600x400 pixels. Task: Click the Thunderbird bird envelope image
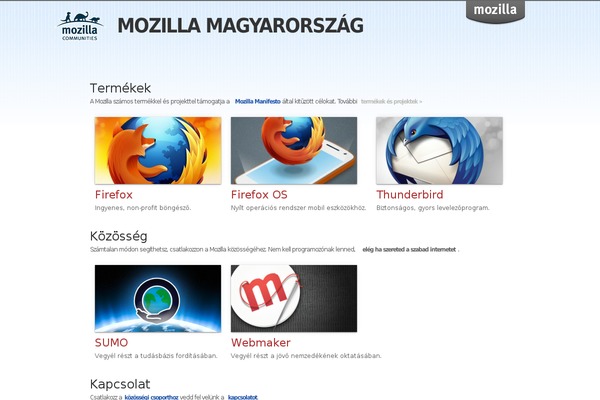pyautogui.click(x=439, y=150)
